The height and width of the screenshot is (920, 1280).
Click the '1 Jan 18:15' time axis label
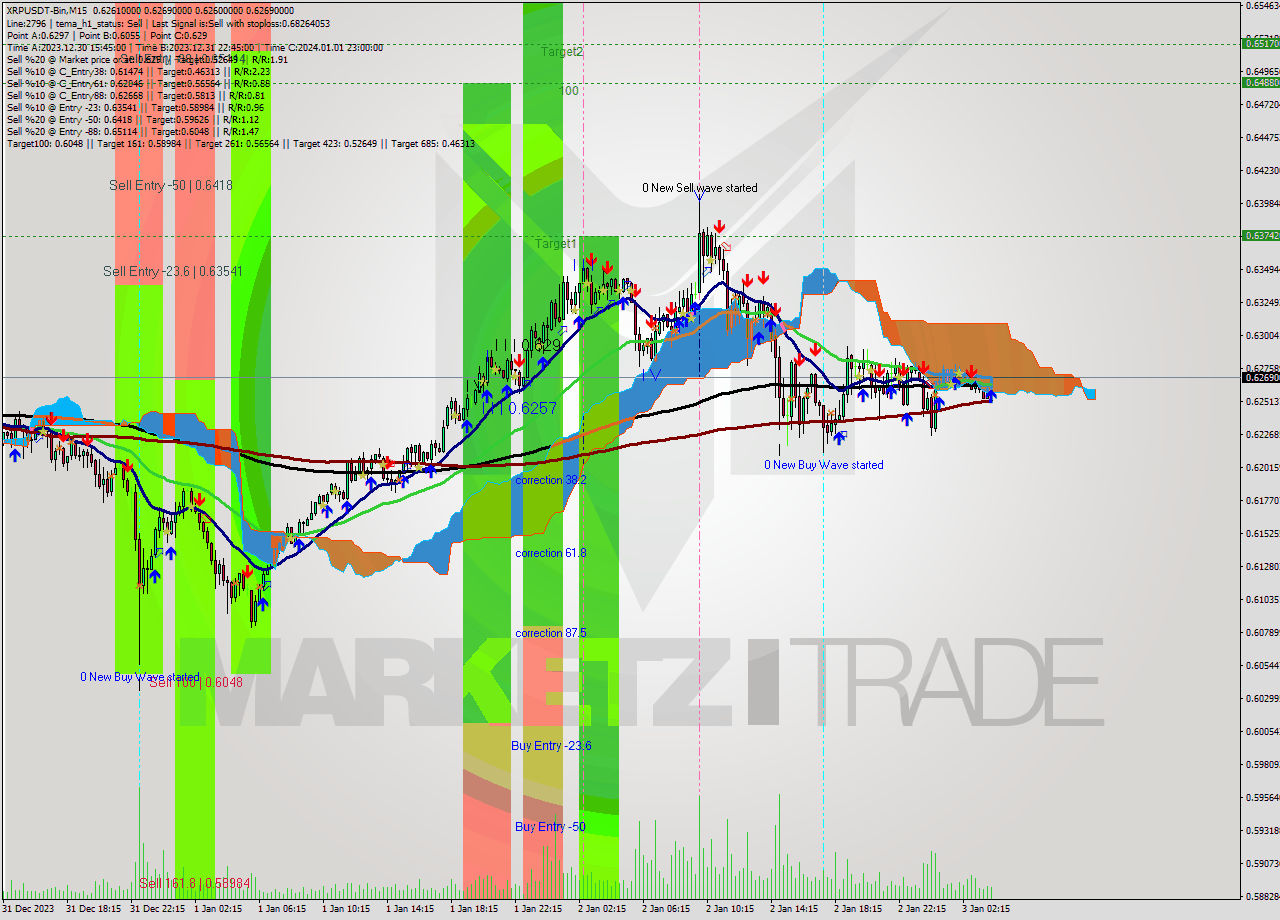coord(474,909)
